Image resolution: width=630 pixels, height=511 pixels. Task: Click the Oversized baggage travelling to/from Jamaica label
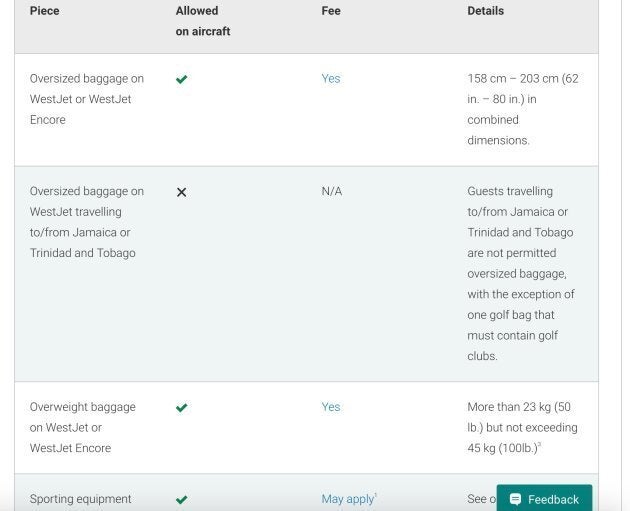86,222
